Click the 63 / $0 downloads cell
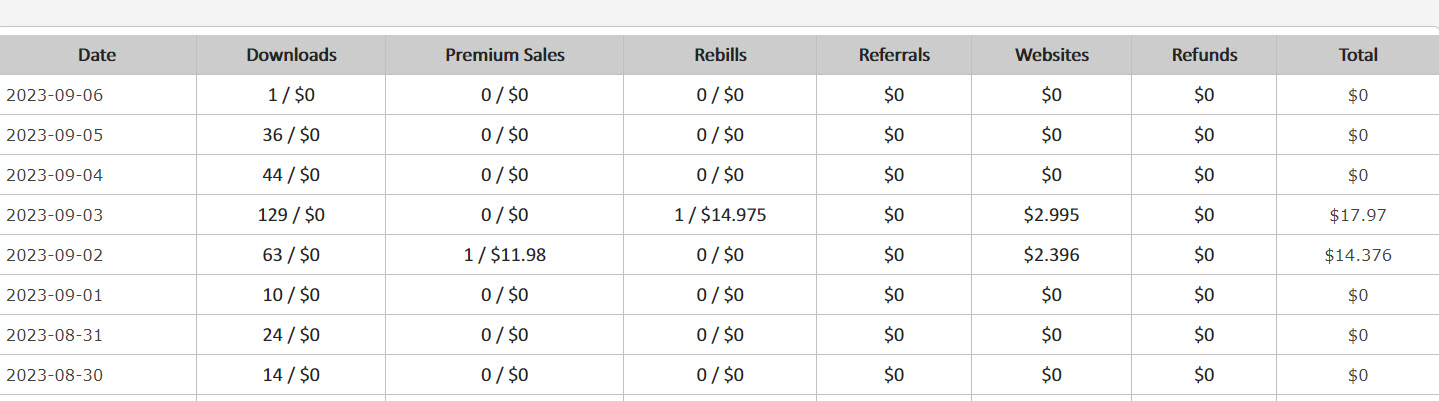The width and height of the screenshot is (1439, 401). (291, 255)
